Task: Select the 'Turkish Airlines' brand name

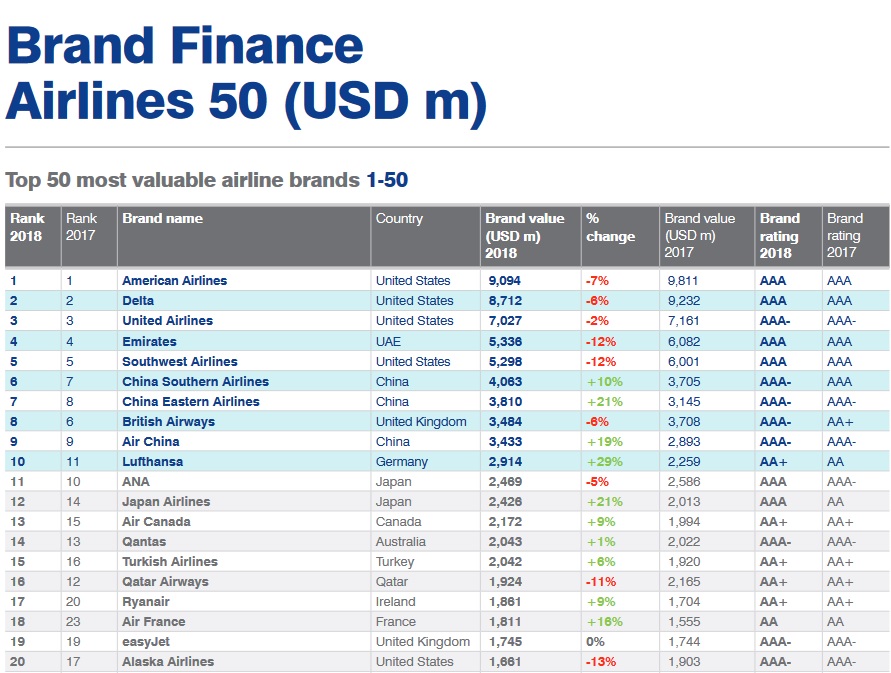Action: 170,562
